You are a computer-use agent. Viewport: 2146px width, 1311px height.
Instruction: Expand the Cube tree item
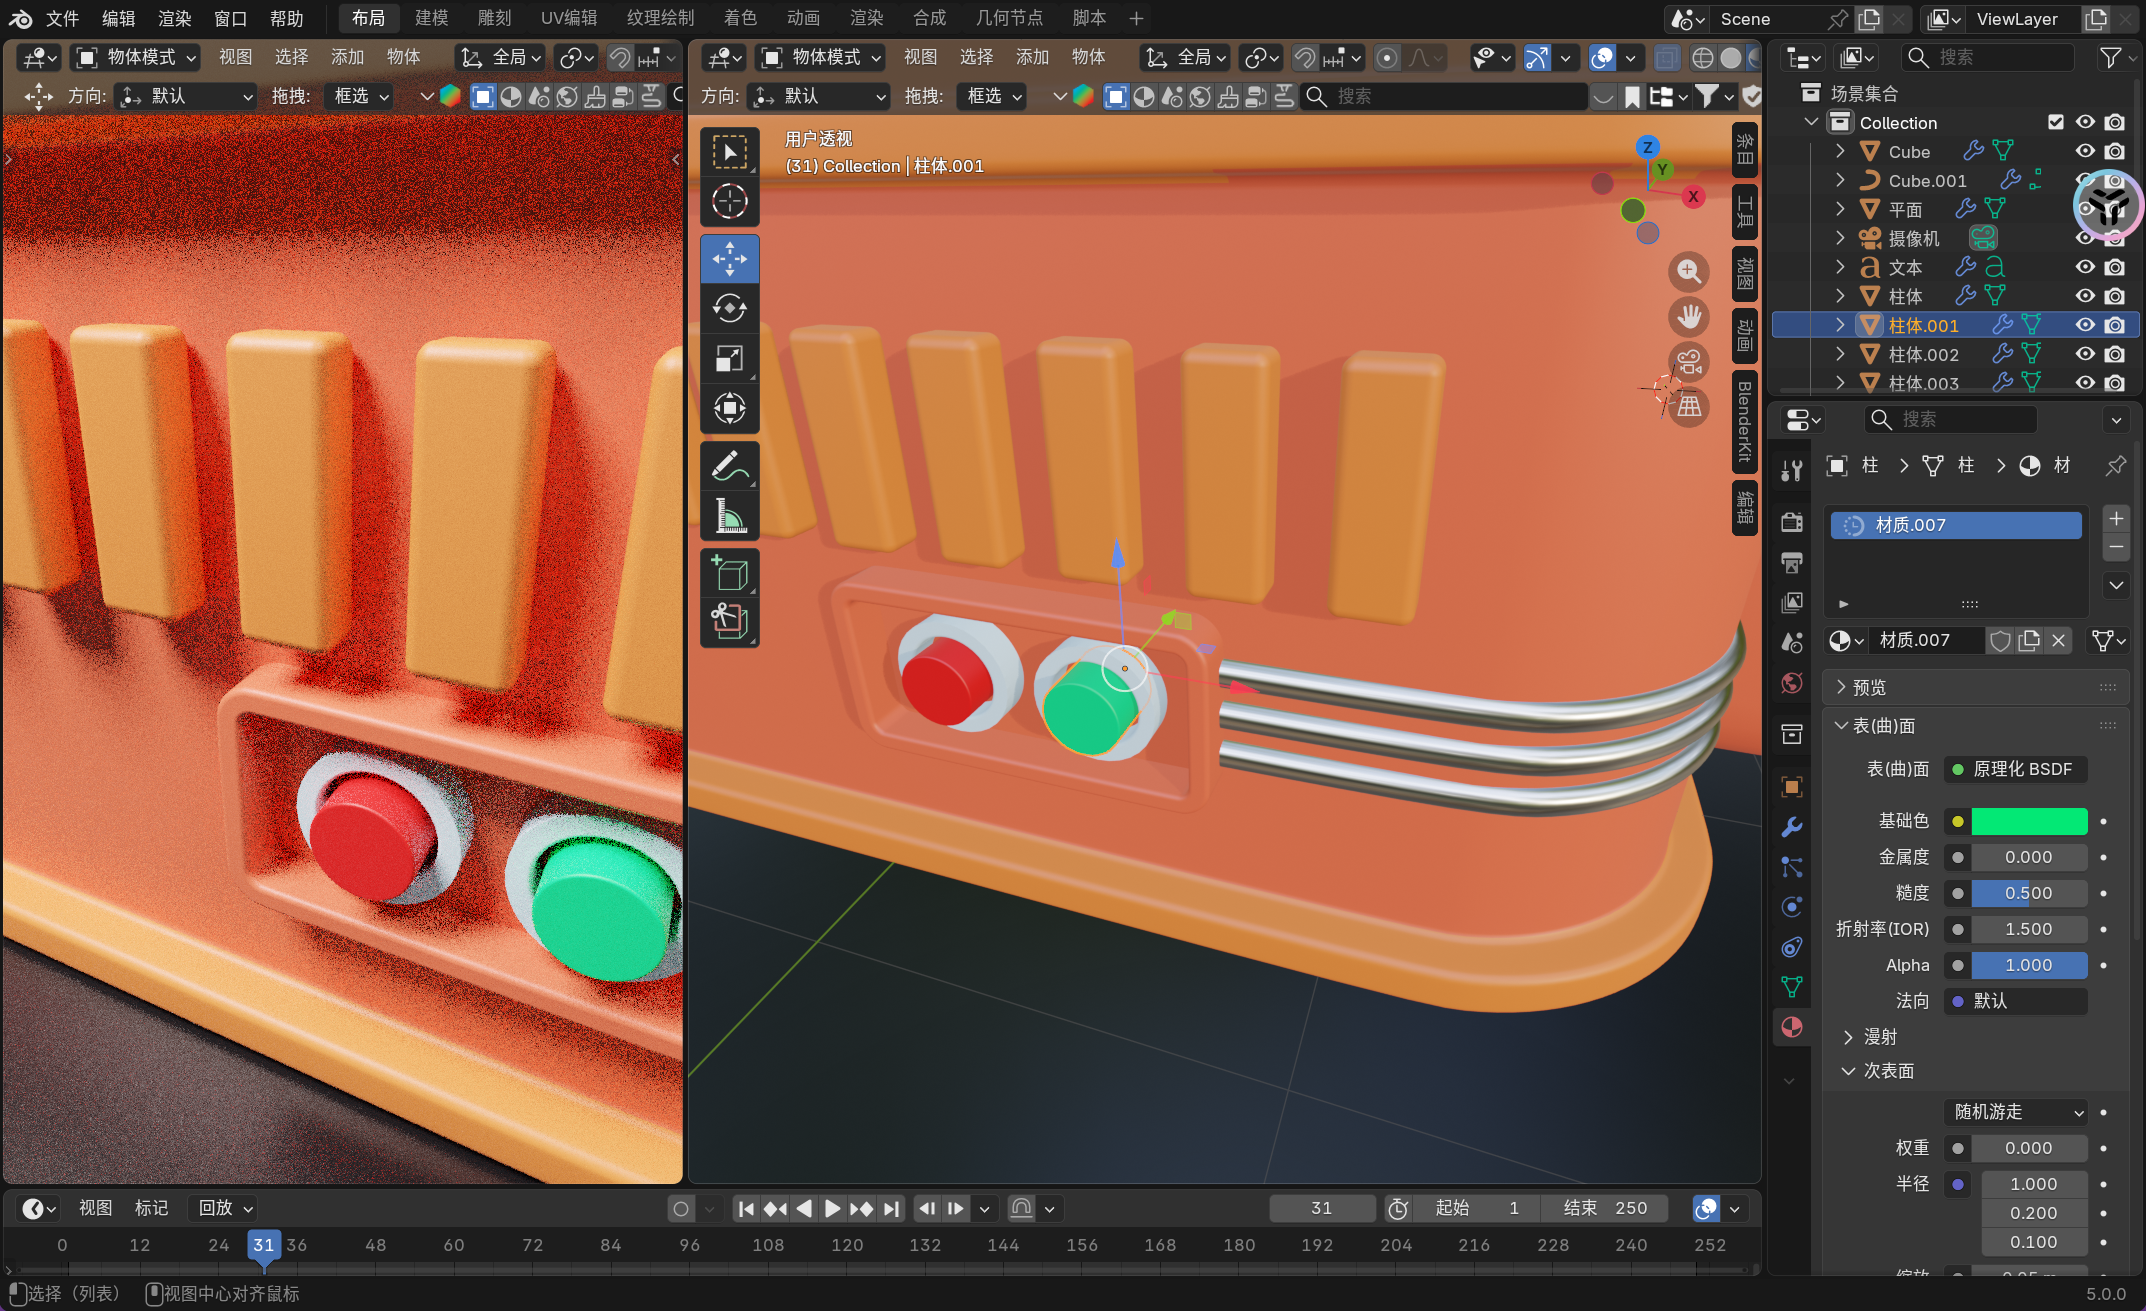pyautogui.click(x=1840, y=151)
